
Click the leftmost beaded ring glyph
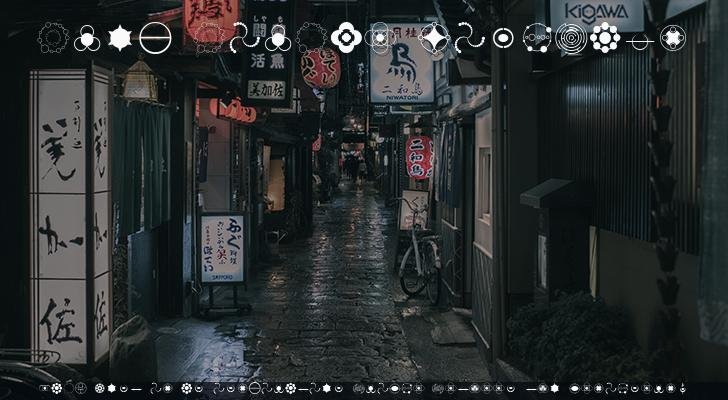[x=53, y=38]
